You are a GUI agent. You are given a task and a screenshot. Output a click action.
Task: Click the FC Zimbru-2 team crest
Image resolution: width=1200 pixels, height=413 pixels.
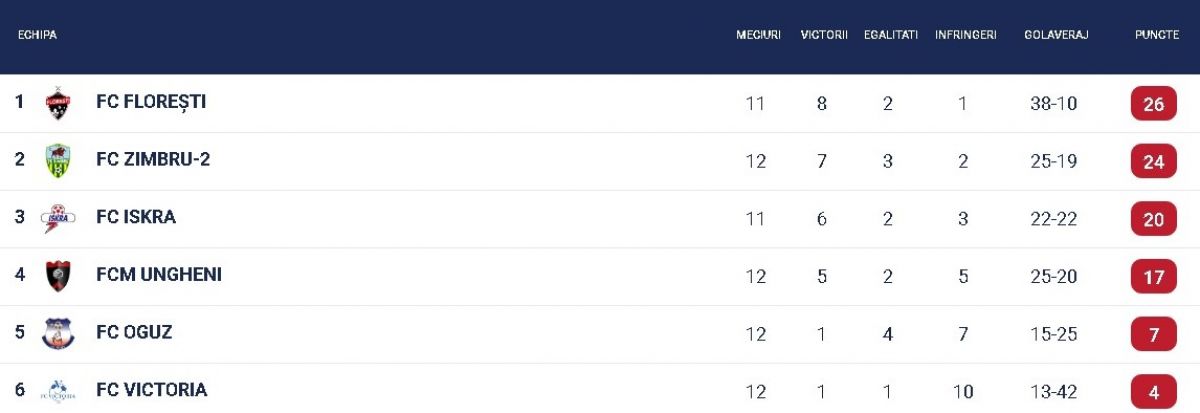point(58,160)
